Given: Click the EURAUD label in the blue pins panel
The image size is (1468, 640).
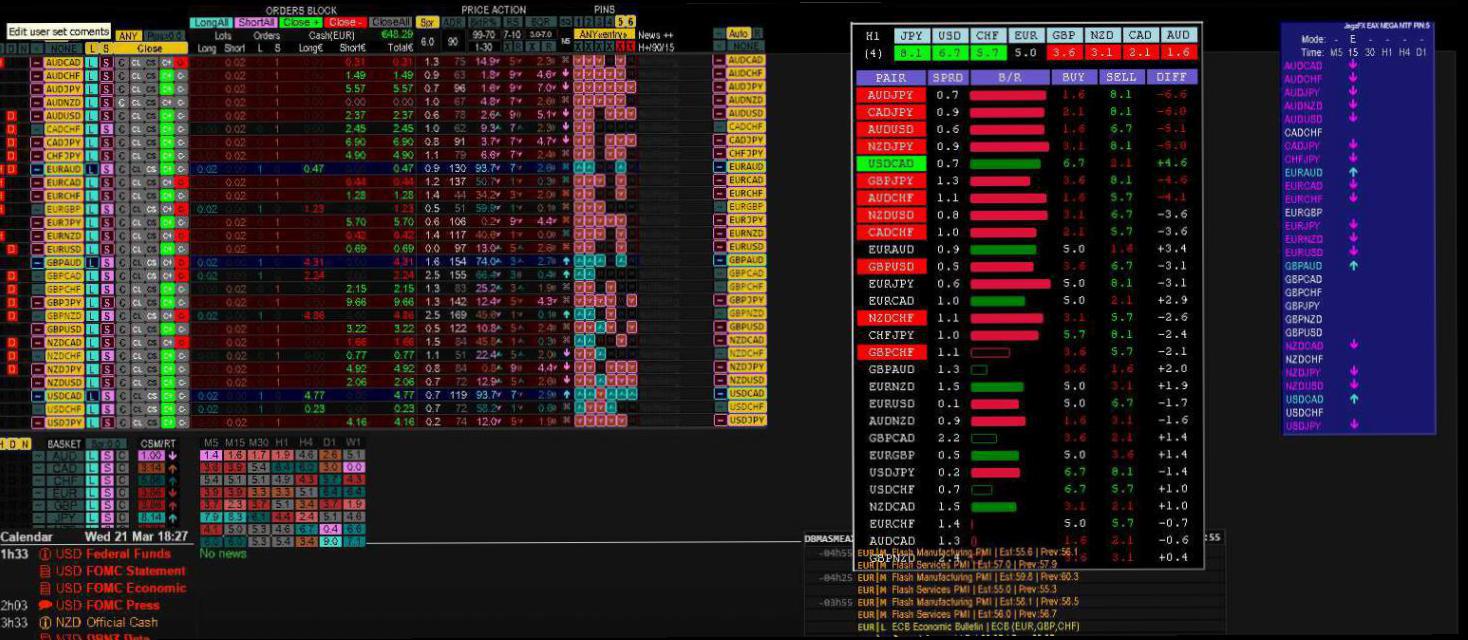Looking at the screenshot, I should [x=1303, y=173].
